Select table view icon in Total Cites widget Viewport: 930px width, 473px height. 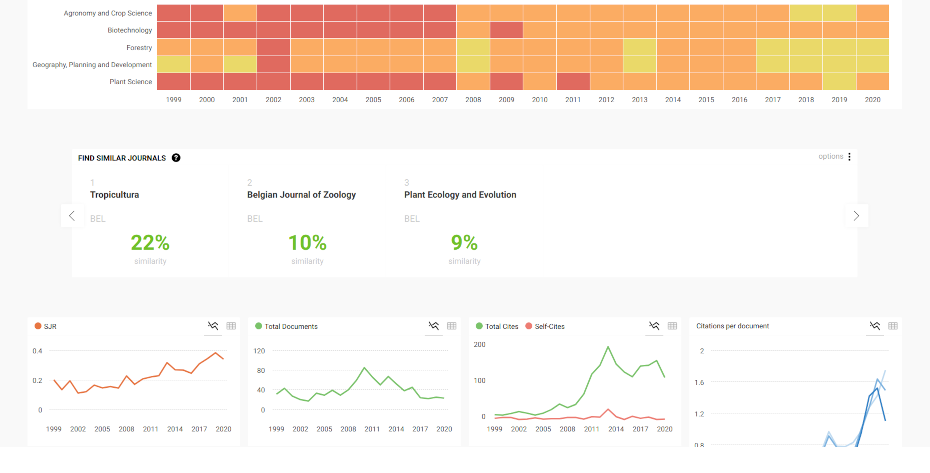(x=673, y=326)
